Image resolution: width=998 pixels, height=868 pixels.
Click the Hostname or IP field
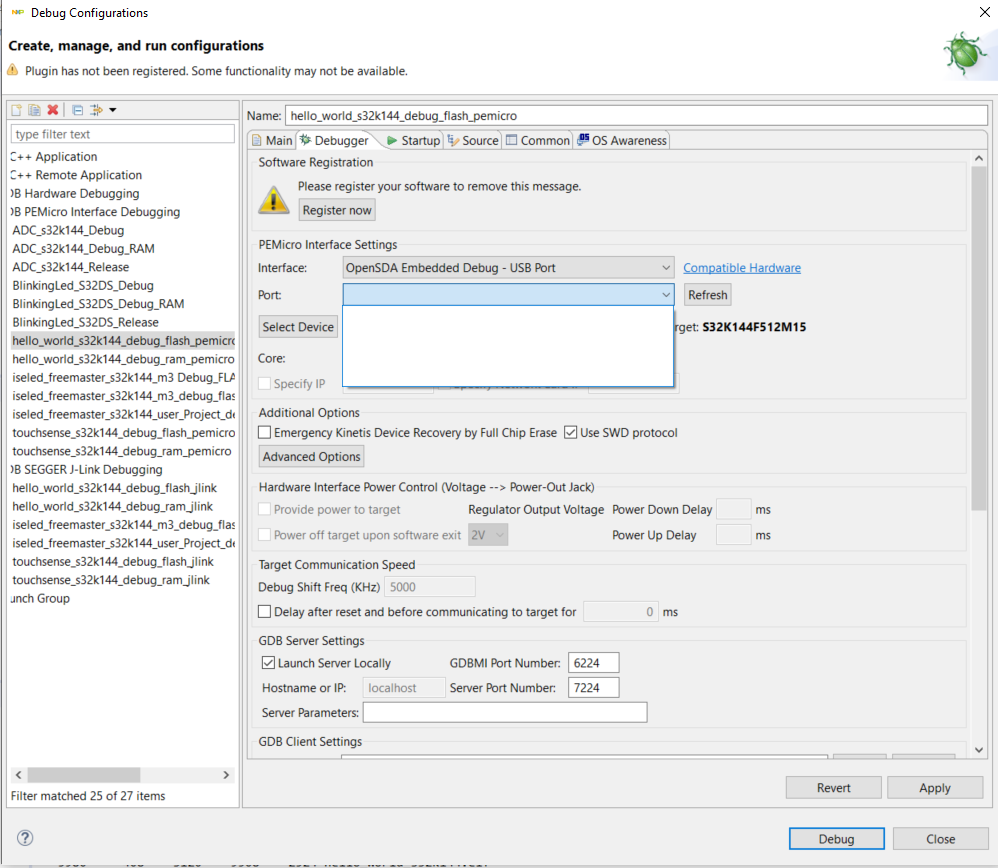pos(404,688)
